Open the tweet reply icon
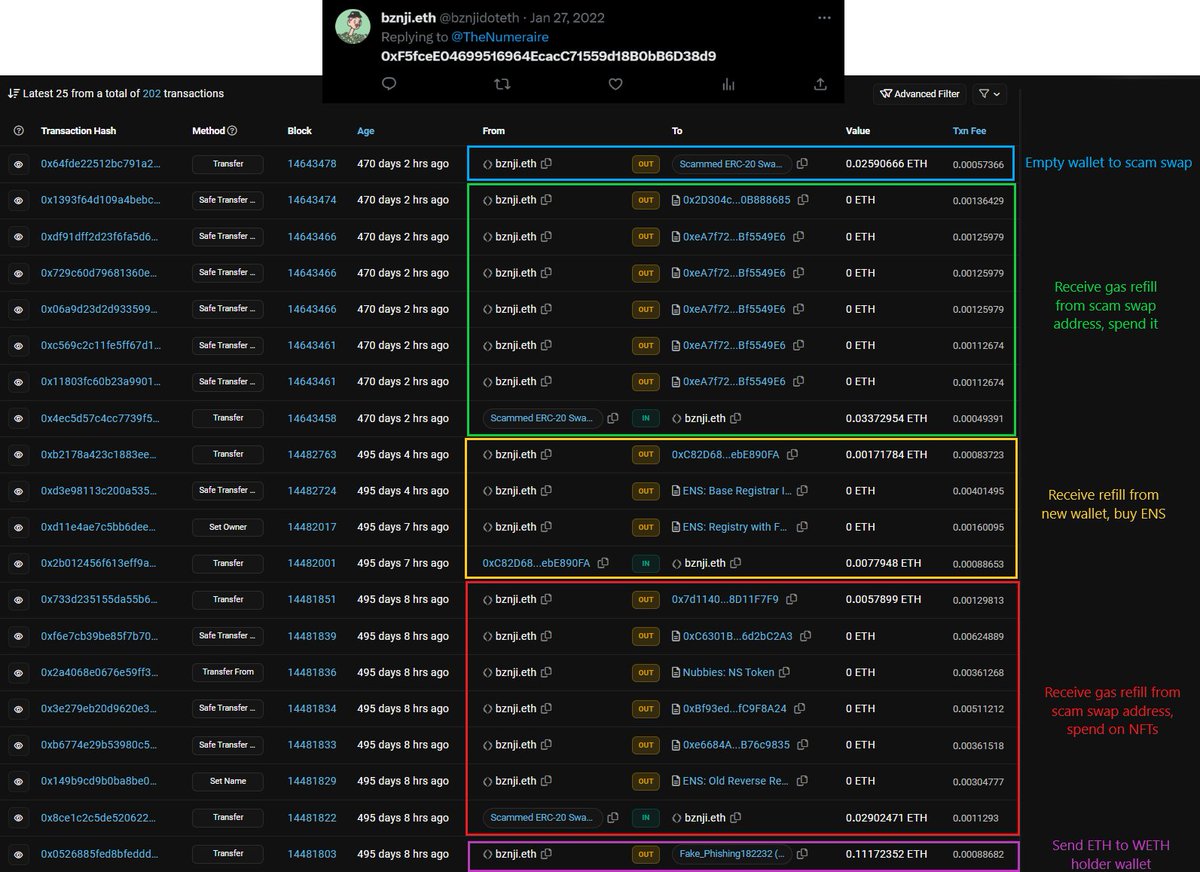The image size is (1200, 872). [x=390, y=85]
